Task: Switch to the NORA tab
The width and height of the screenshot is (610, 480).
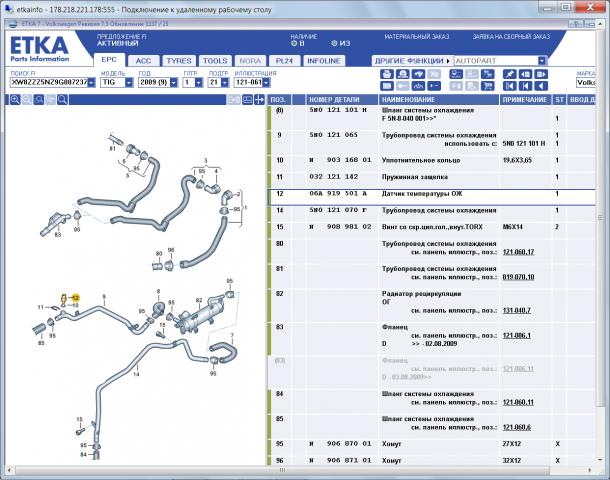Action: pyautogui.click(x=250, y=61)
